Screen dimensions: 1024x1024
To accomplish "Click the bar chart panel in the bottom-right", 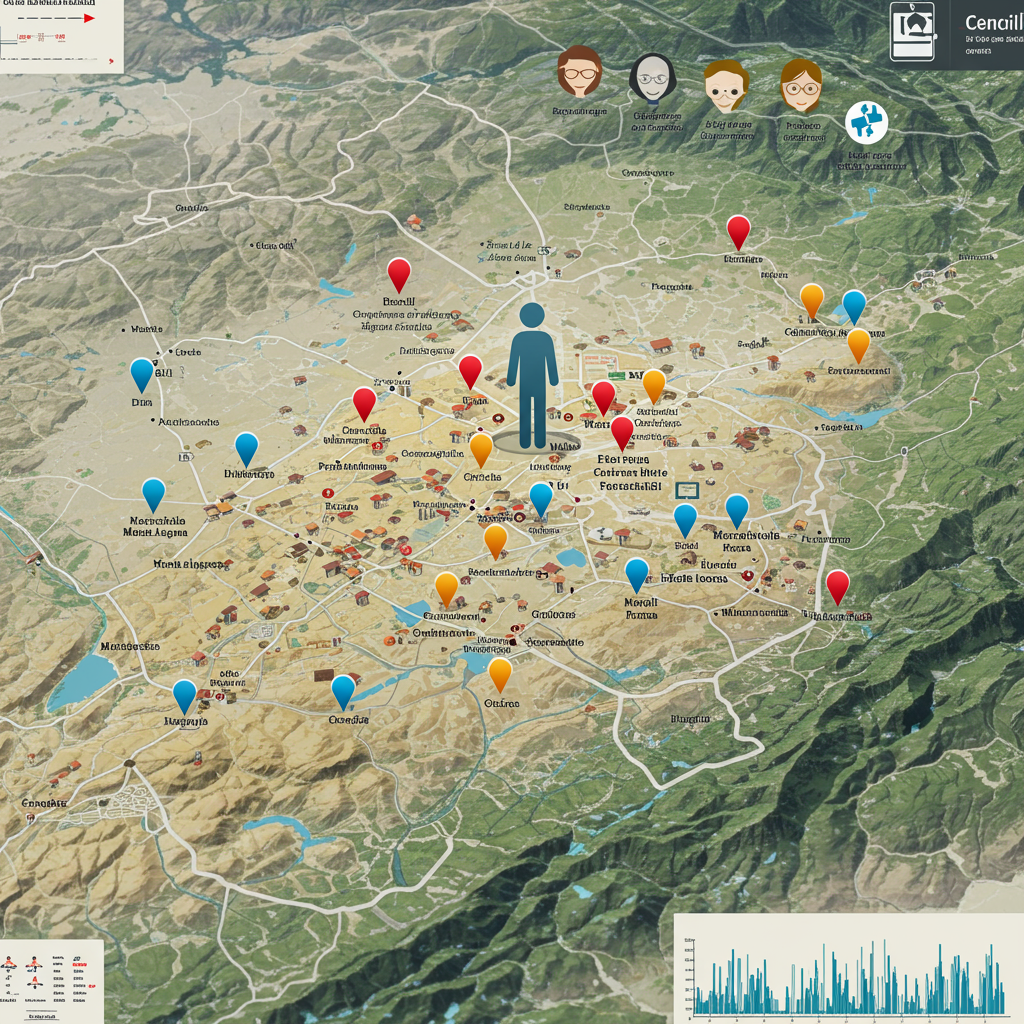I will tap(848, 970).
